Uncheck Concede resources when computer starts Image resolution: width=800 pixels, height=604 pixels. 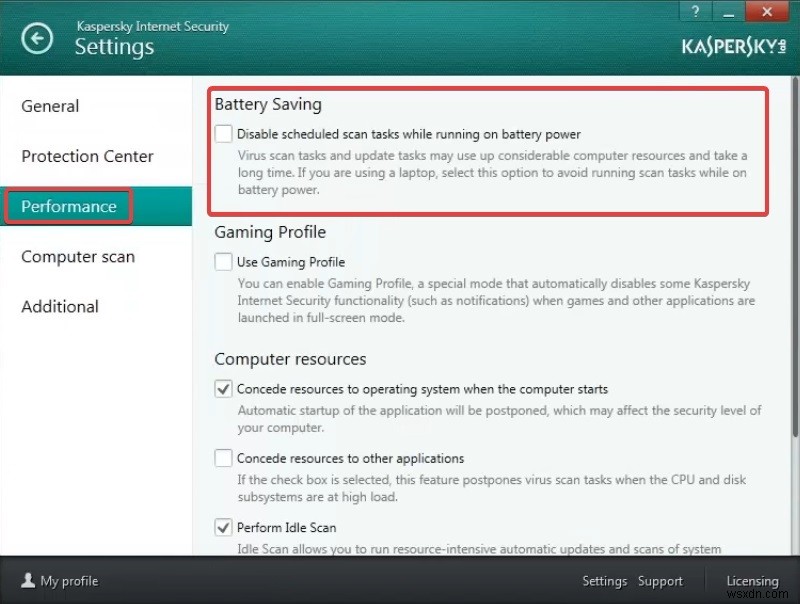(222, 389)
